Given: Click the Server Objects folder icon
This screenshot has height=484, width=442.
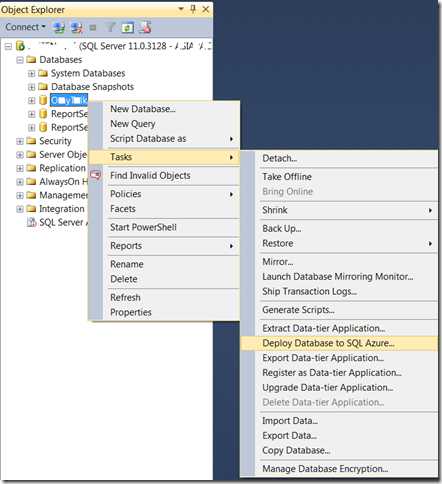Looking at the screenshot, I should [x=31, y=154].
